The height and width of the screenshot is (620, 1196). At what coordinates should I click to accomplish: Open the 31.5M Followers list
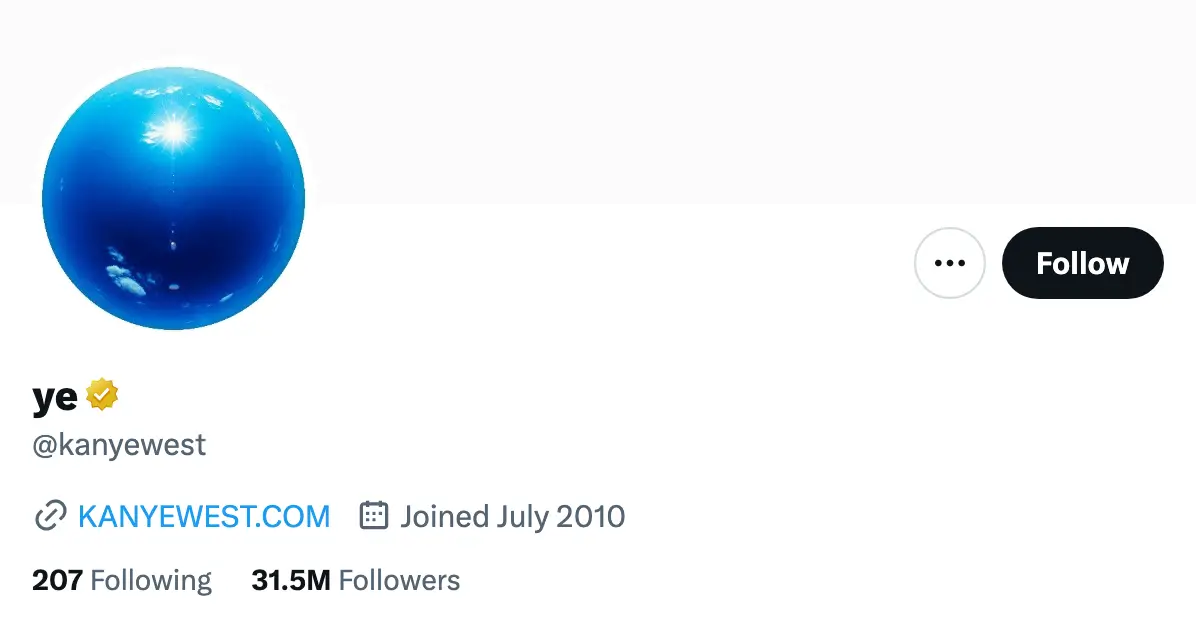tap(356, 580)
